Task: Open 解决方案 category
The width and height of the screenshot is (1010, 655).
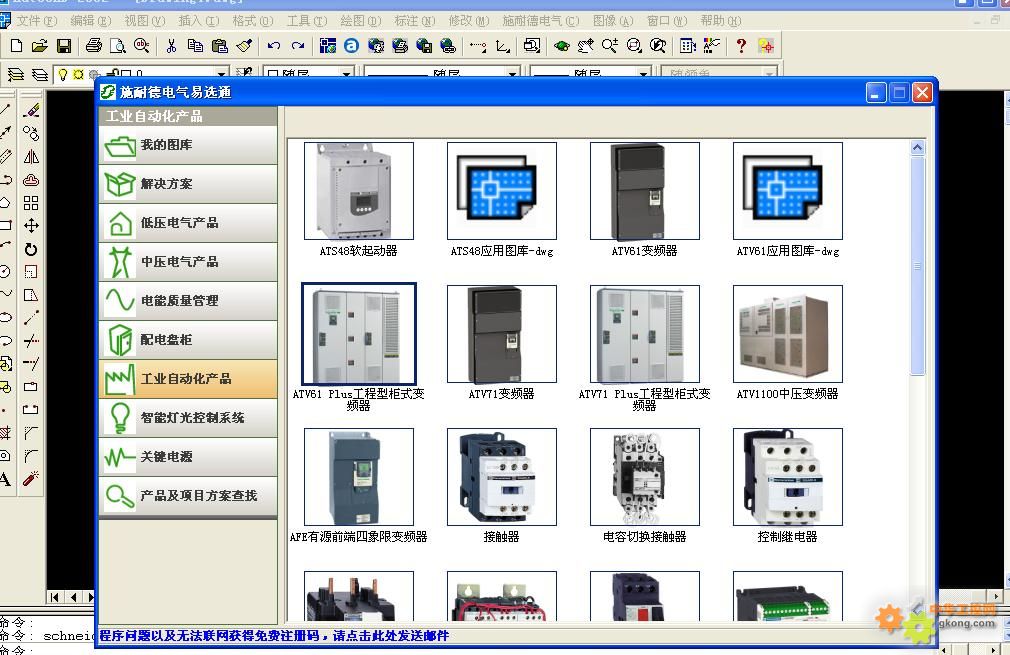Action: click(x=188, y=184)
